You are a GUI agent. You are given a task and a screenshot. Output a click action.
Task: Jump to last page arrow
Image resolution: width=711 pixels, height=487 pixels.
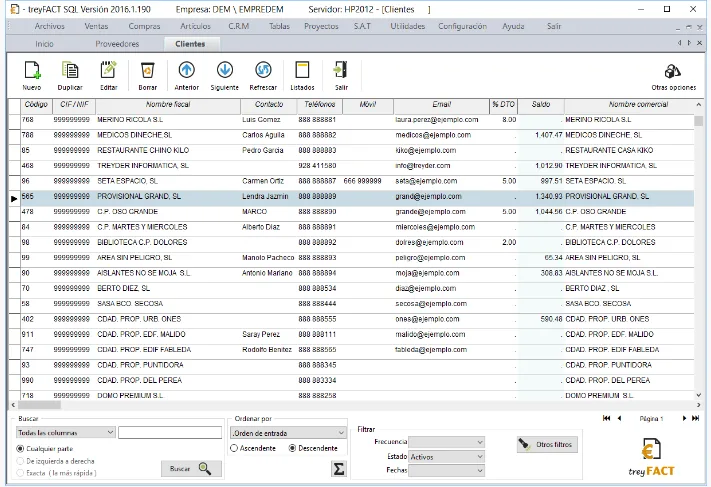[695, 418]
